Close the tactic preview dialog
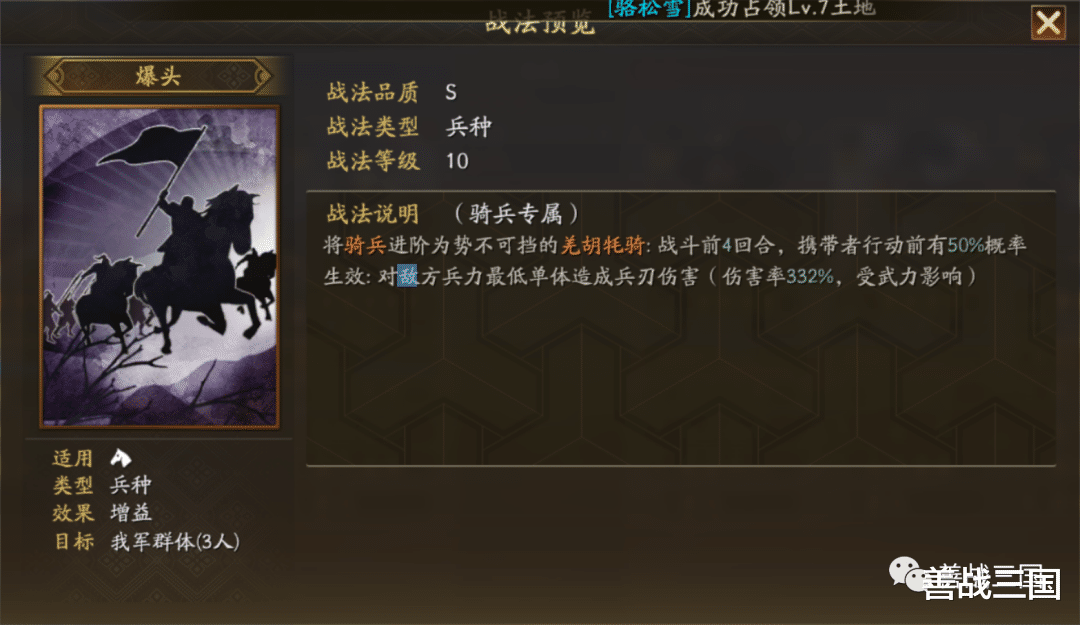The height and width of the screenshot is (625, 1080). coord(1048,23)
